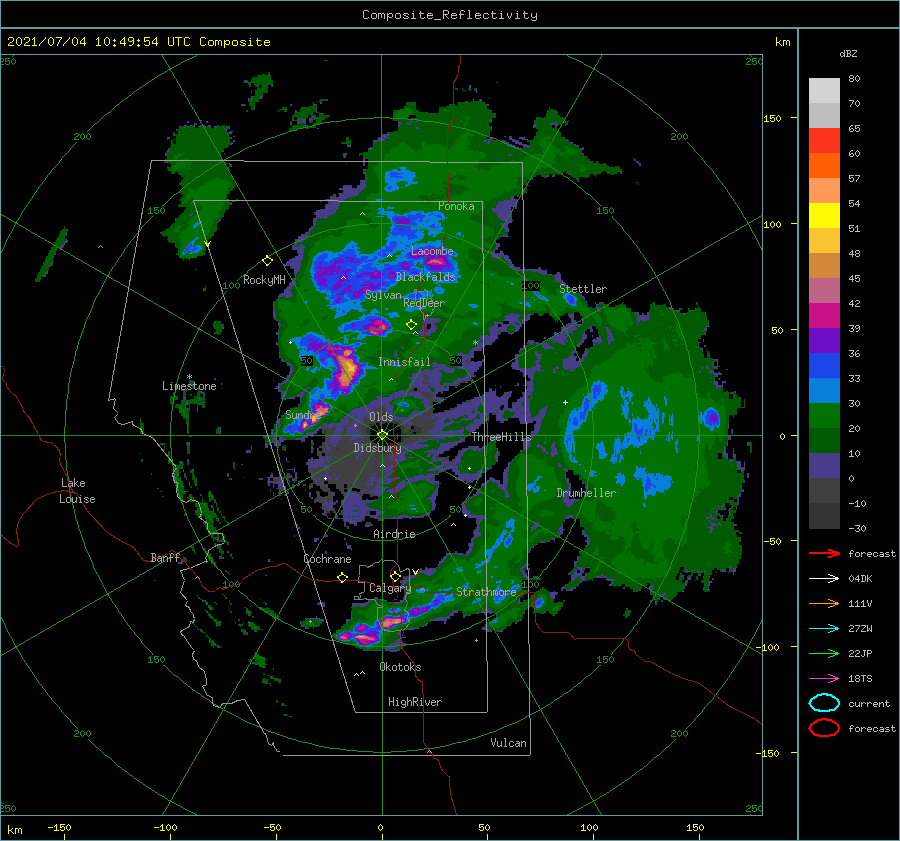The width and height of the screenshot is (900, 841).
Task: Click the white 04DK arrow legend icon
Action: (824, 579)
